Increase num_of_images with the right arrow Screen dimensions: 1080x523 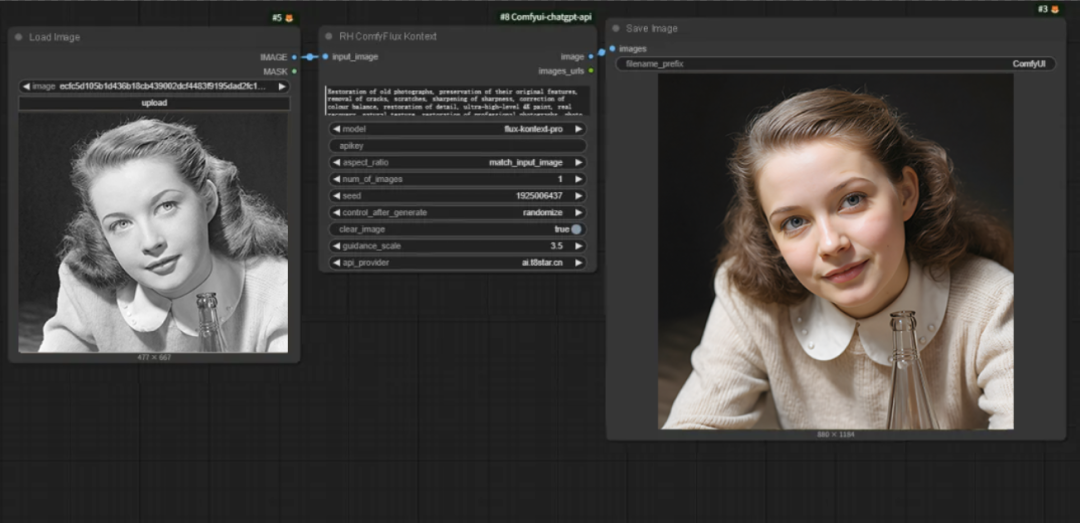coord(579,179)
